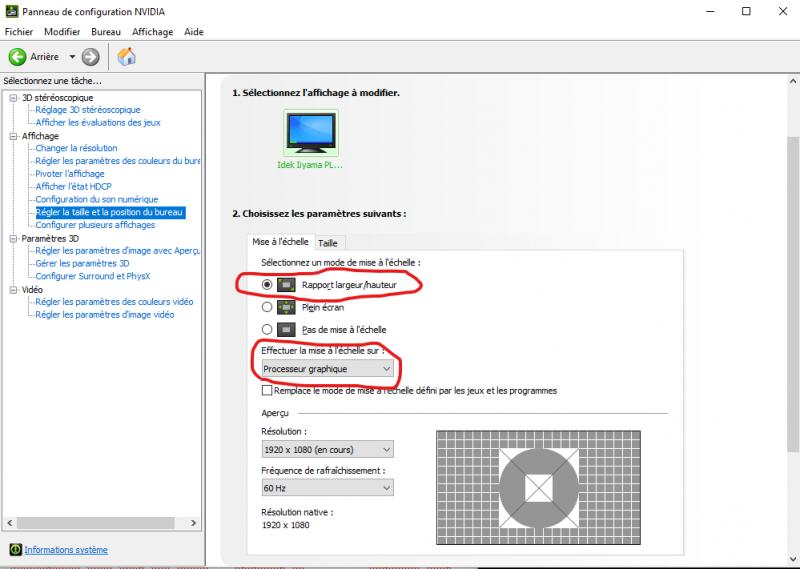Click the NVIDIA logo in the title bar

click(x=12, y=11)
